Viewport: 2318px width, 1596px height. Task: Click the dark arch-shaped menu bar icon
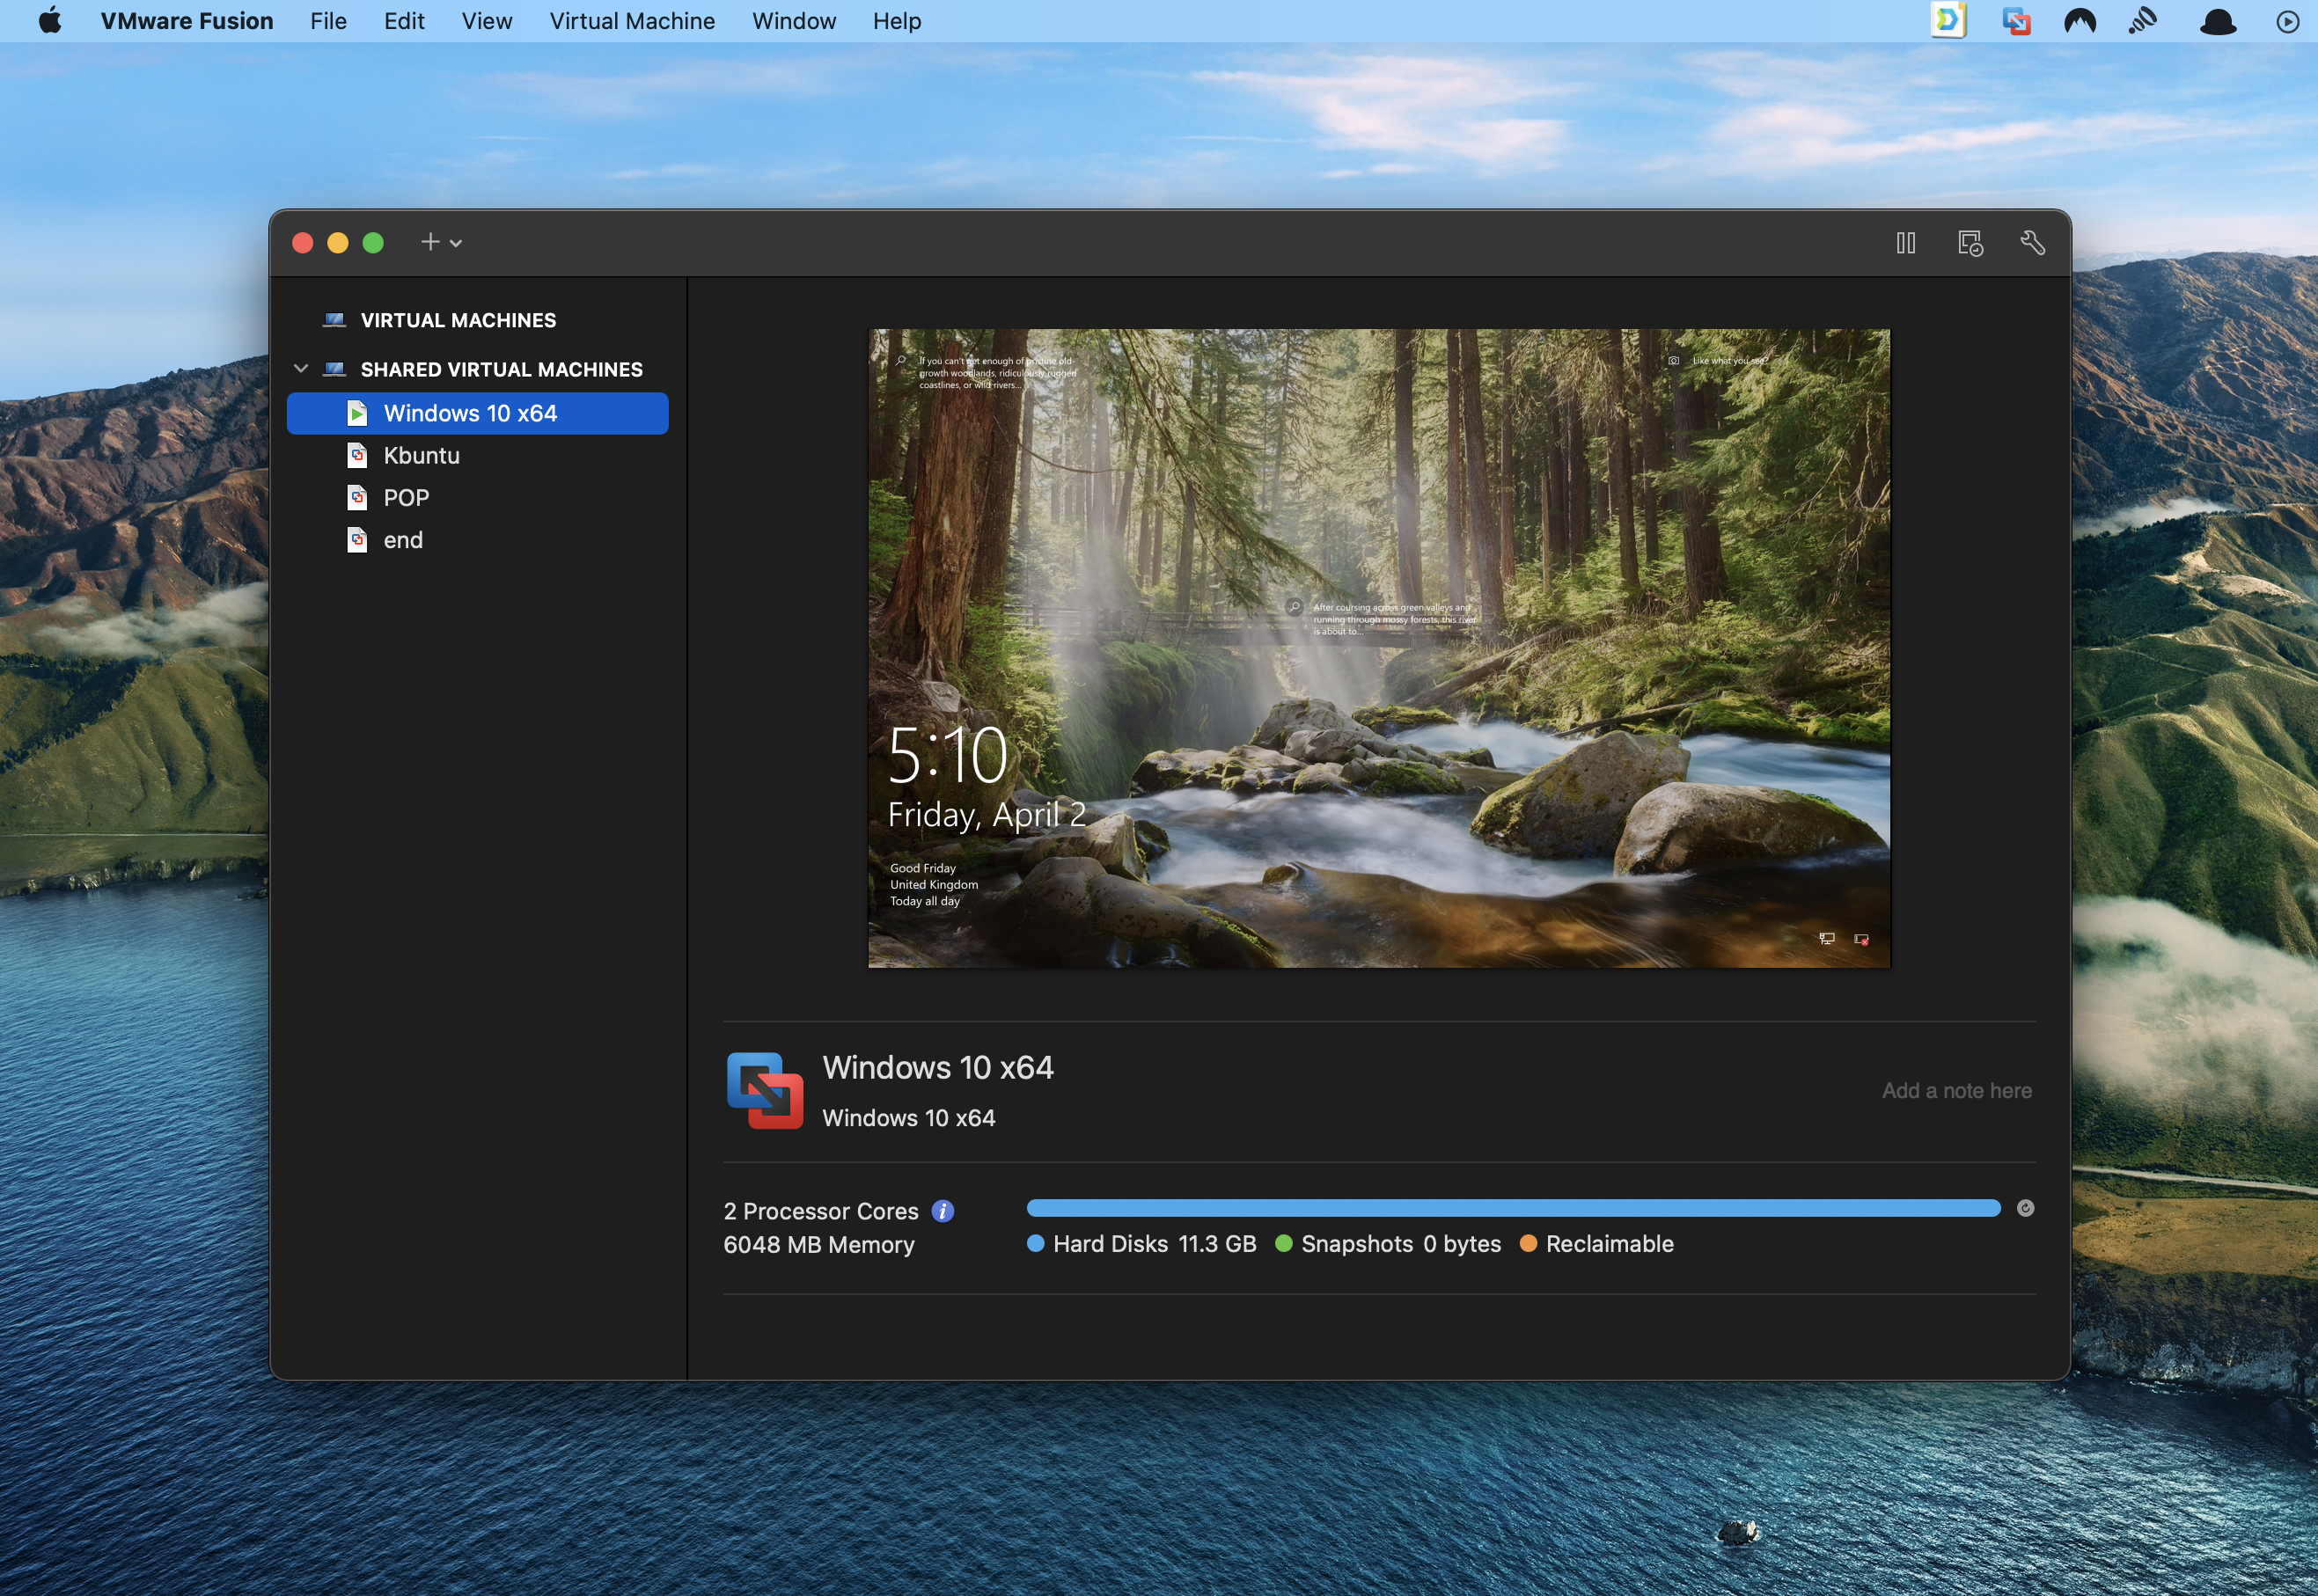[2080, 21]
